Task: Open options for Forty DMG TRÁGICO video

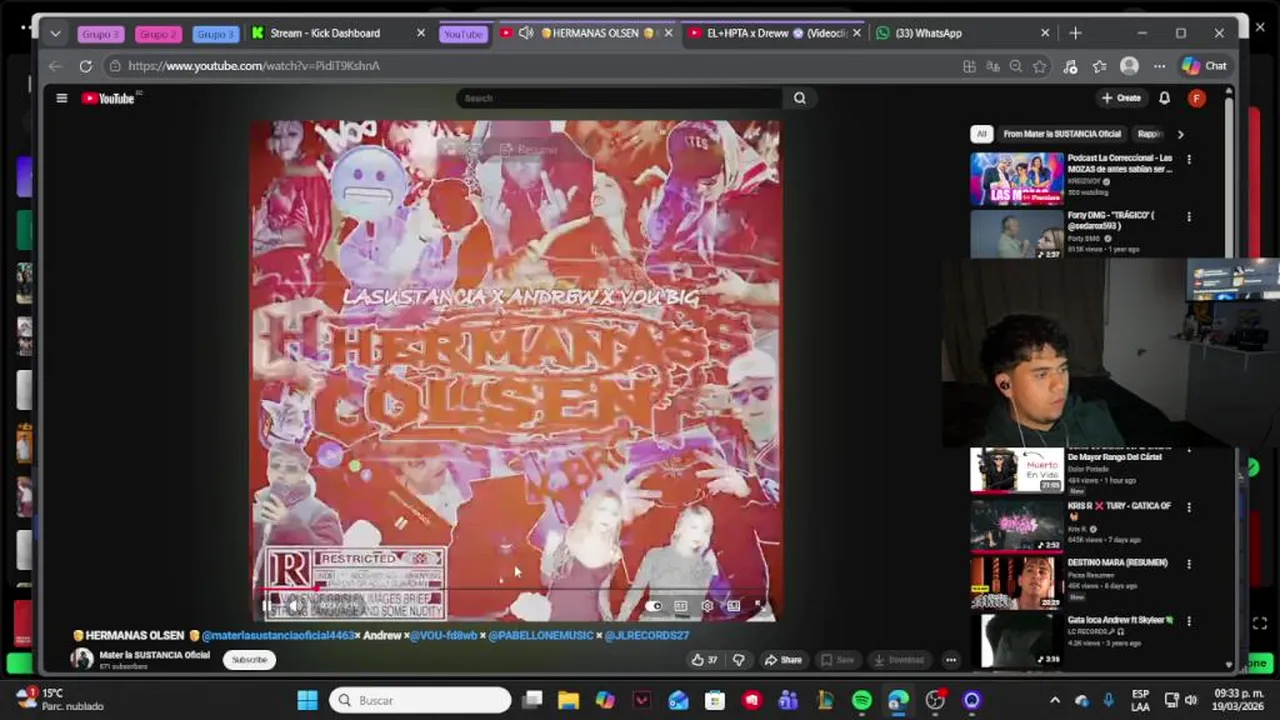Action: pos(1189,216)
